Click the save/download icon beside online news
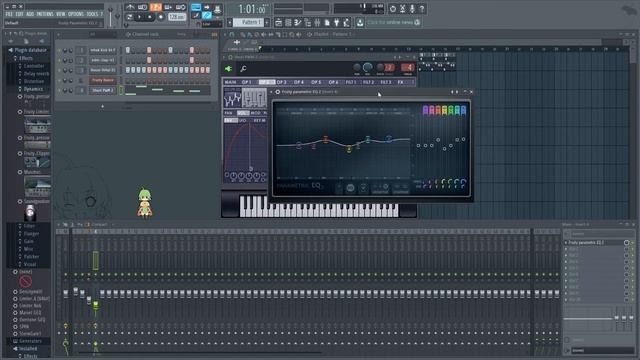This screenshot has height=360, width=640. (x=360, y=23)
